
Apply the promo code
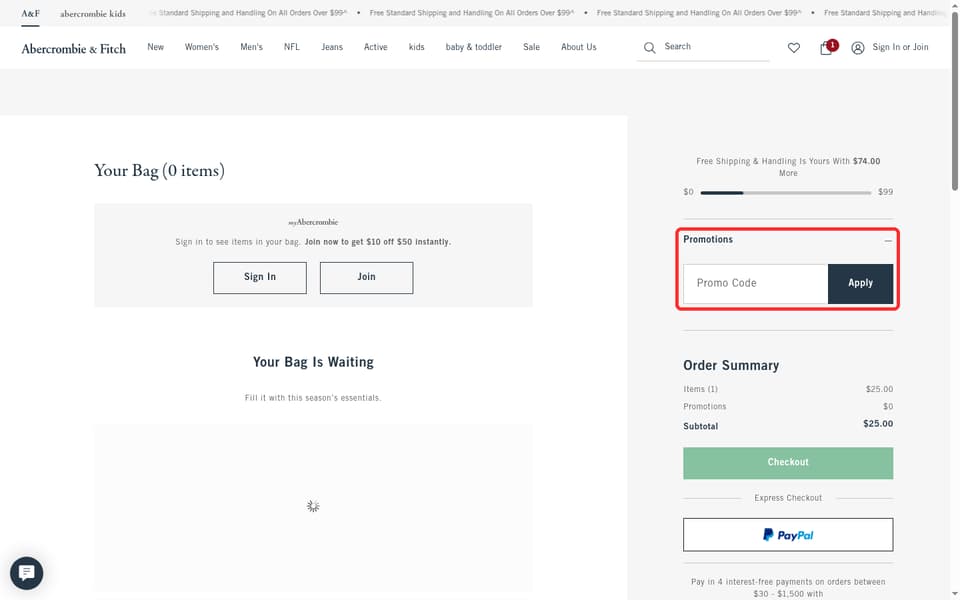860,283
